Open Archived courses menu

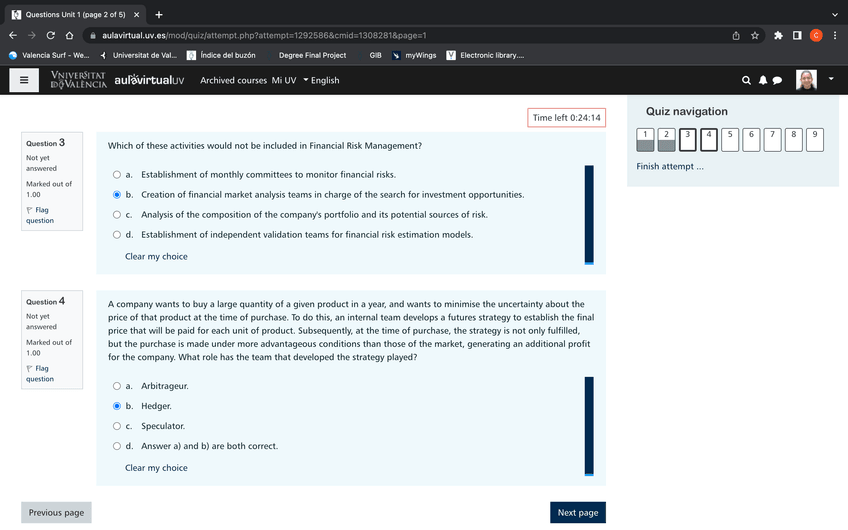[x=233, y=80]
